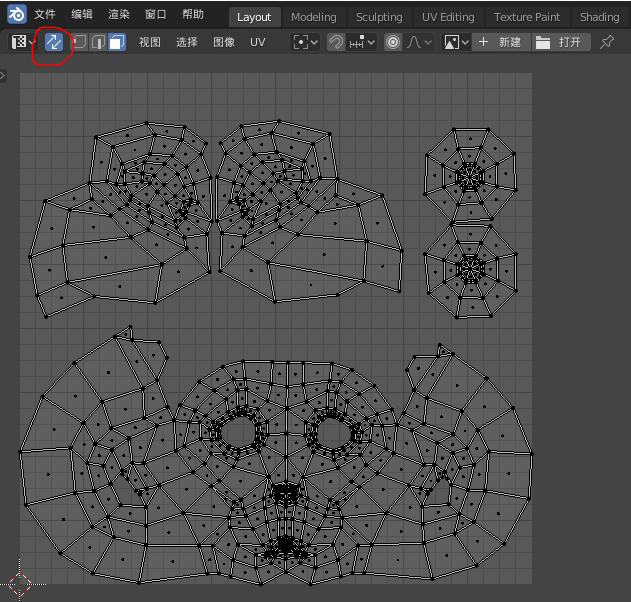
Task: Open the 选择 menu
Action: 187,42
